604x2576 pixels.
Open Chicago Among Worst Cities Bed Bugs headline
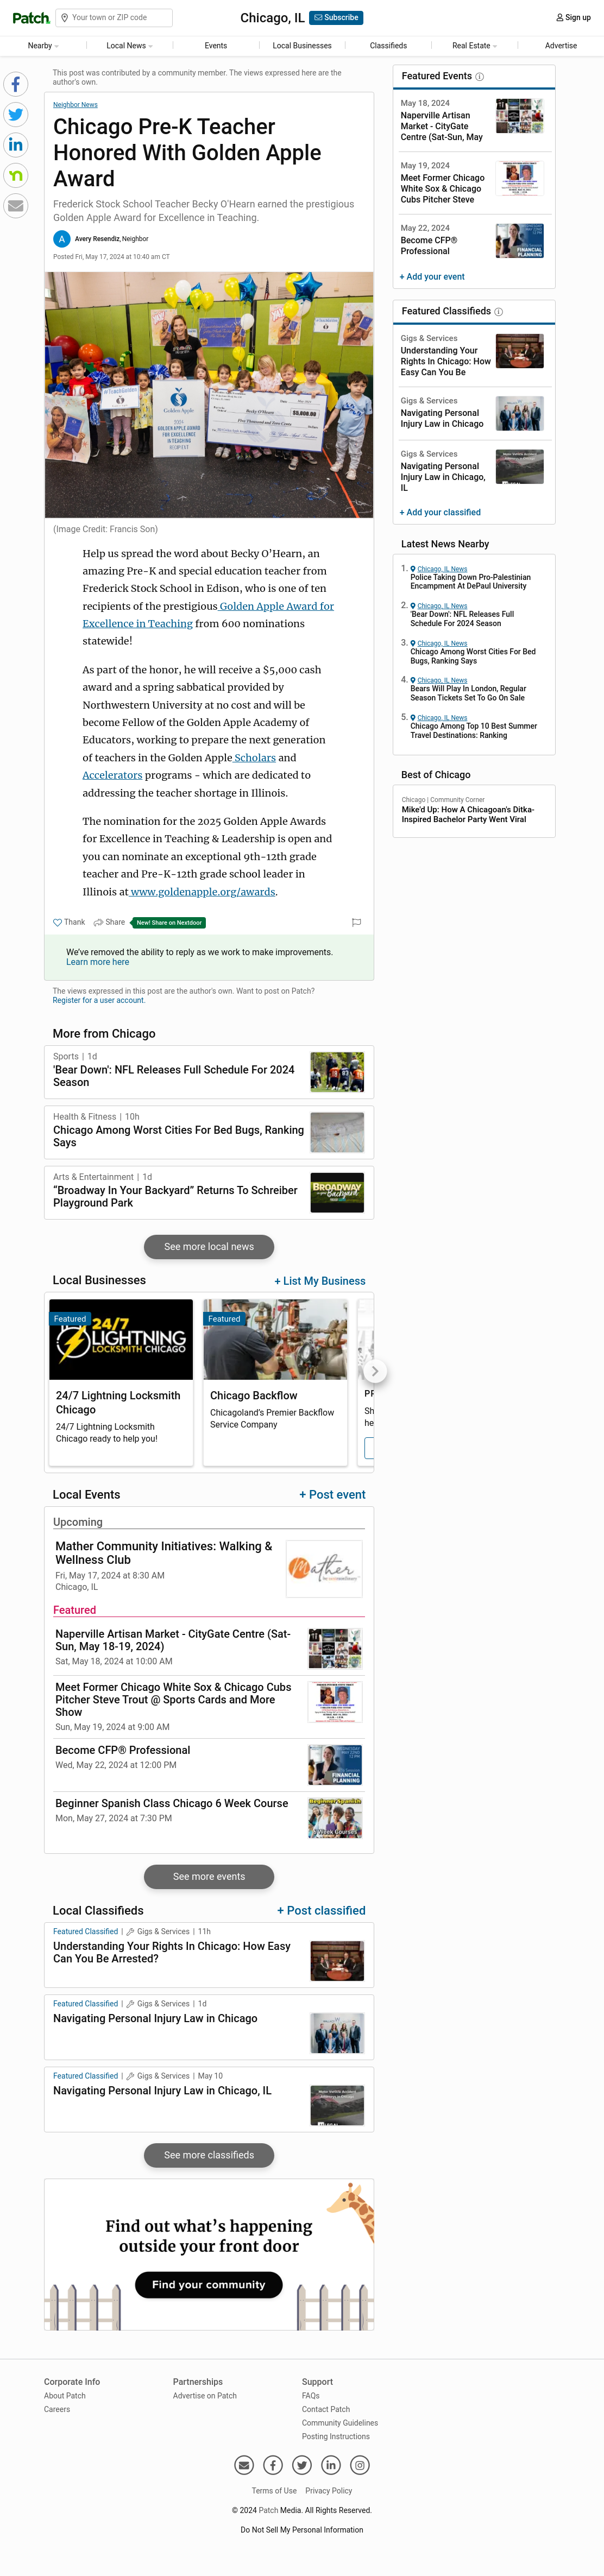point(178,1136)
